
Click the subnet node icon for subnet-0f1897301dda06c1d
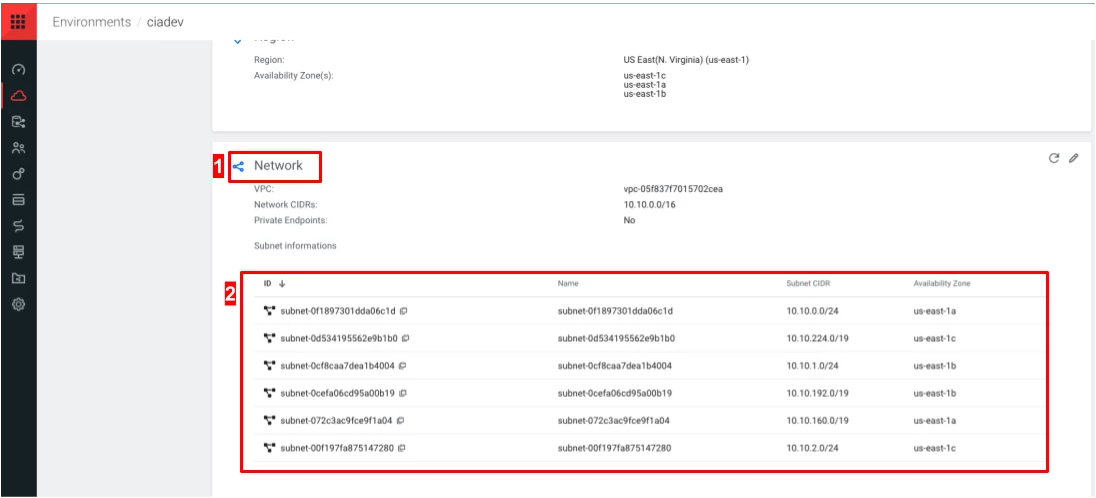(270, 311)
